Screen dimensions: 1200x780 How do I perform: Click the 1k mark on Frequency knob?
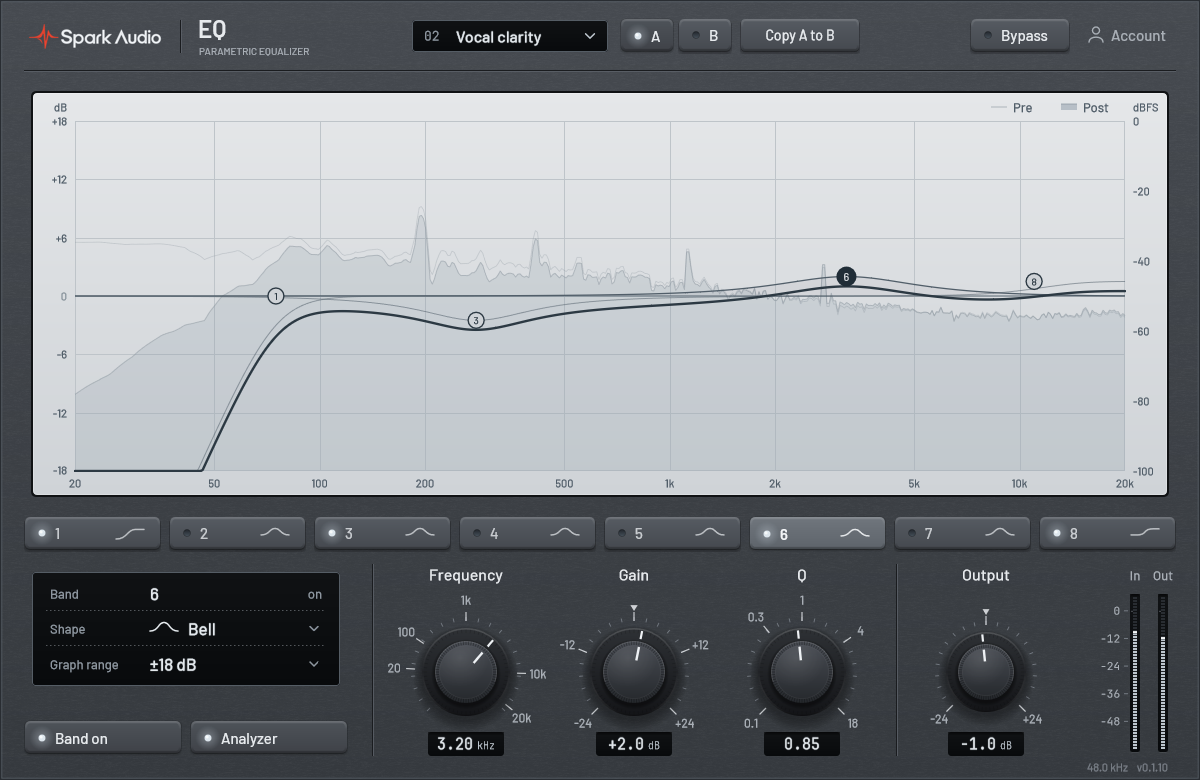[466, 600]
